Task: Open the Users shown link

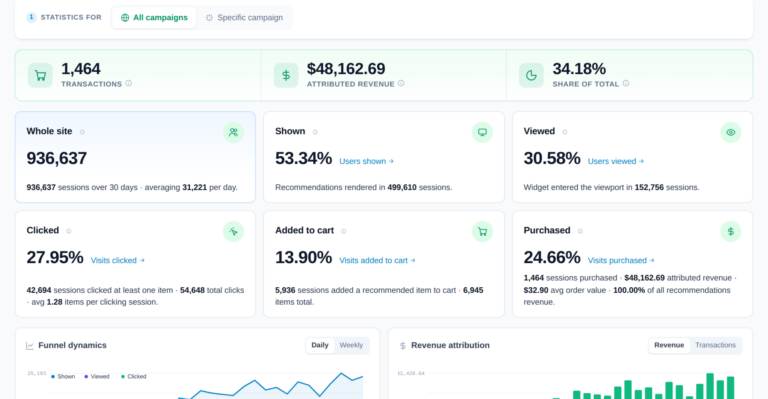Action: click(366, 161)
